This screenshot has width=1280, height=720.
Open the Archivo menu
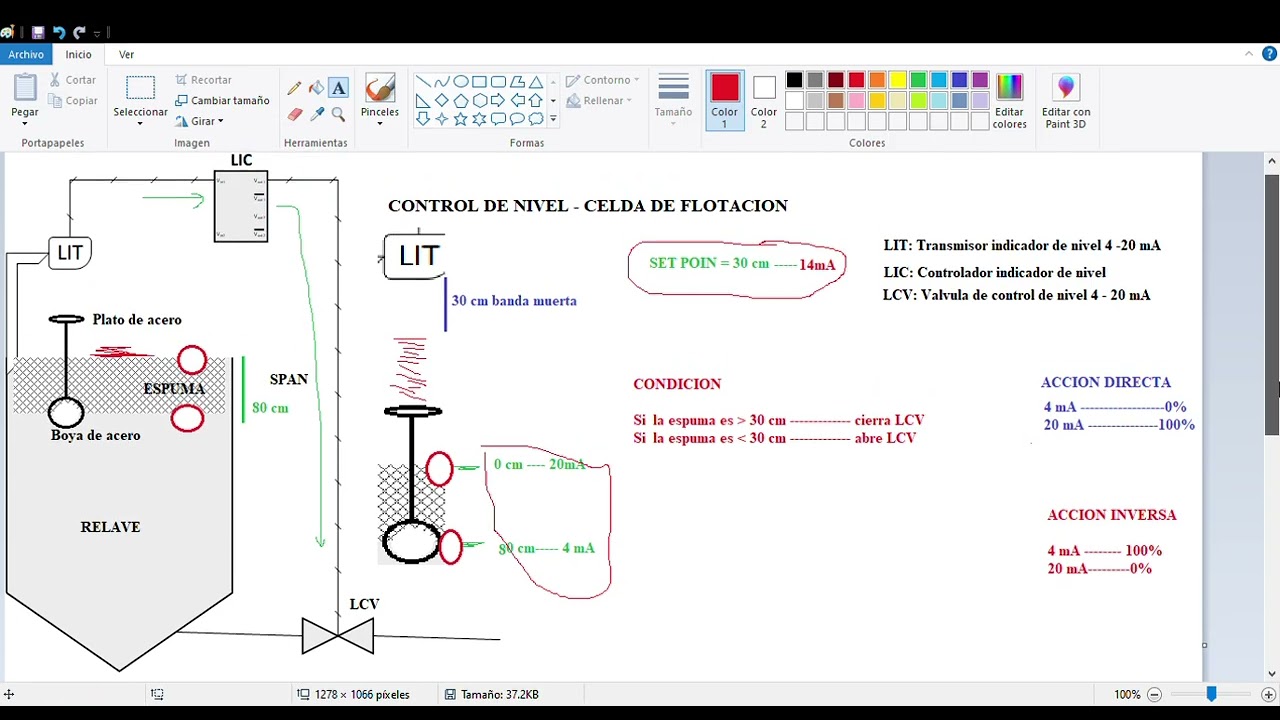pos(26,54)
